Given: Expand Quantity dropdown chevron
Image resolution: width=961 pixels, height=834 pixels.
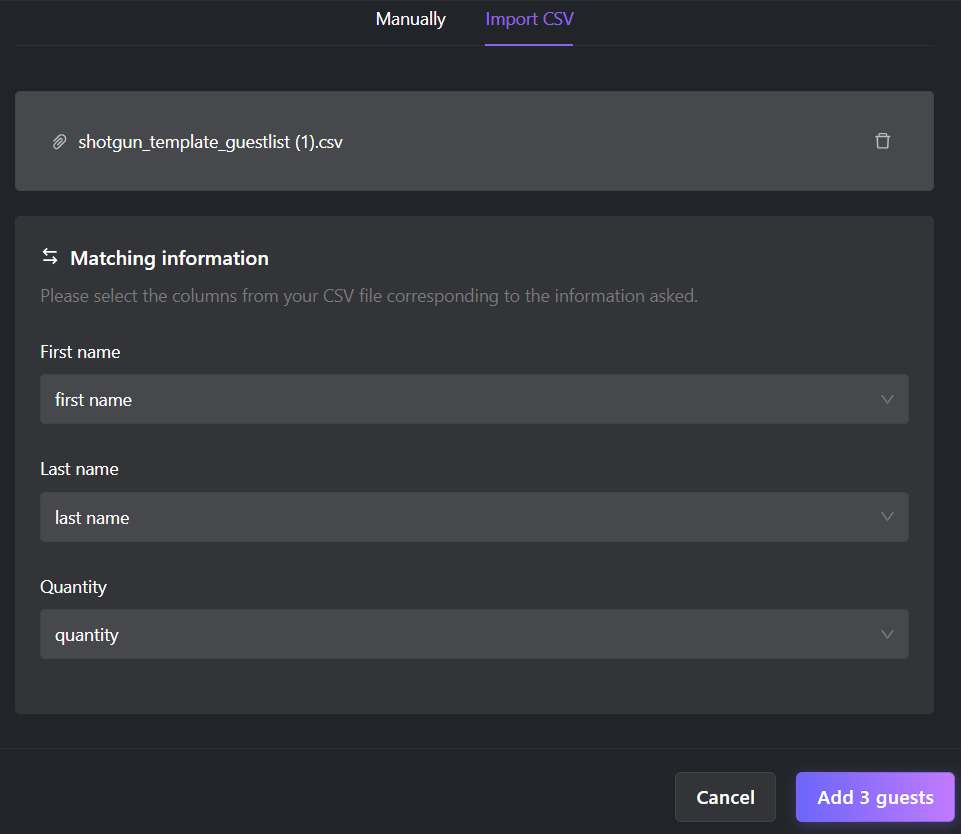Looking at the screenshot, I should 887,634.
